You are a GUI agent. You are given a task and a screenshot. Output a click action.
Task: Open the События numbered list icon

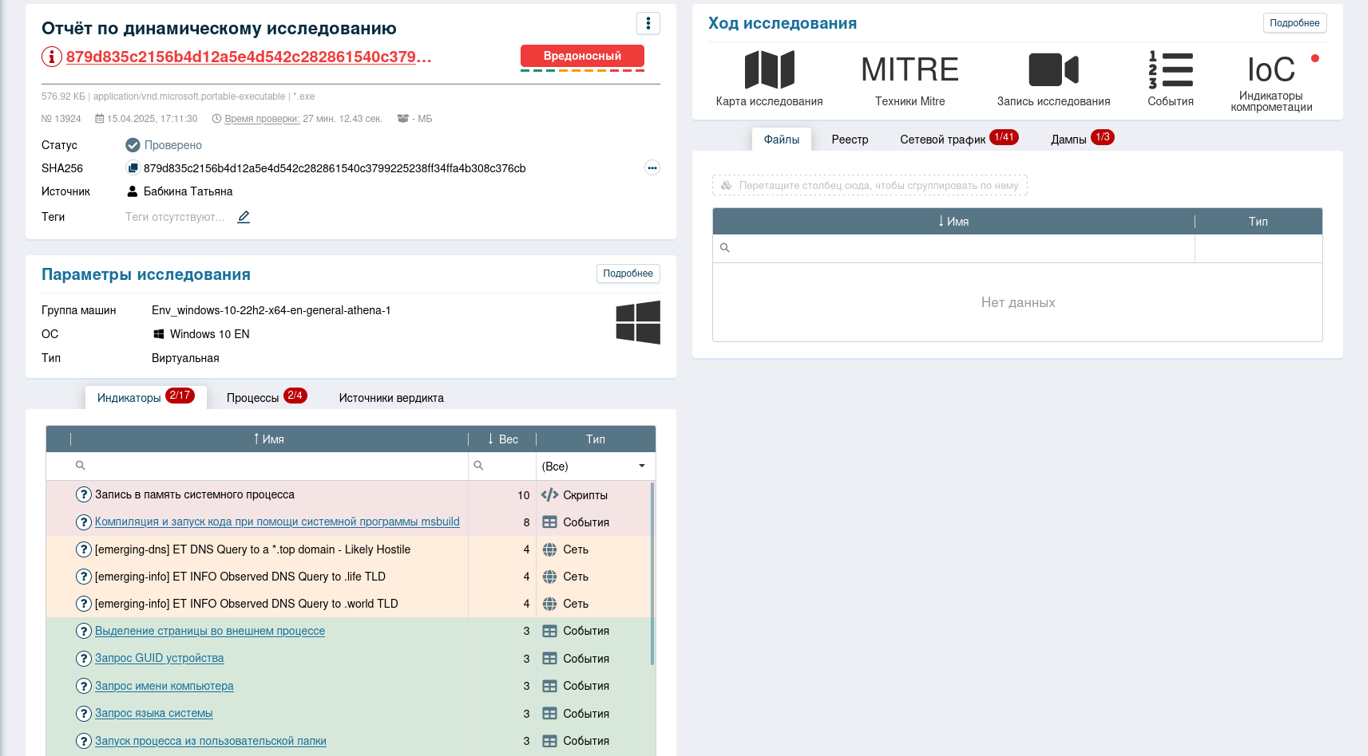tap(1170, 71)
